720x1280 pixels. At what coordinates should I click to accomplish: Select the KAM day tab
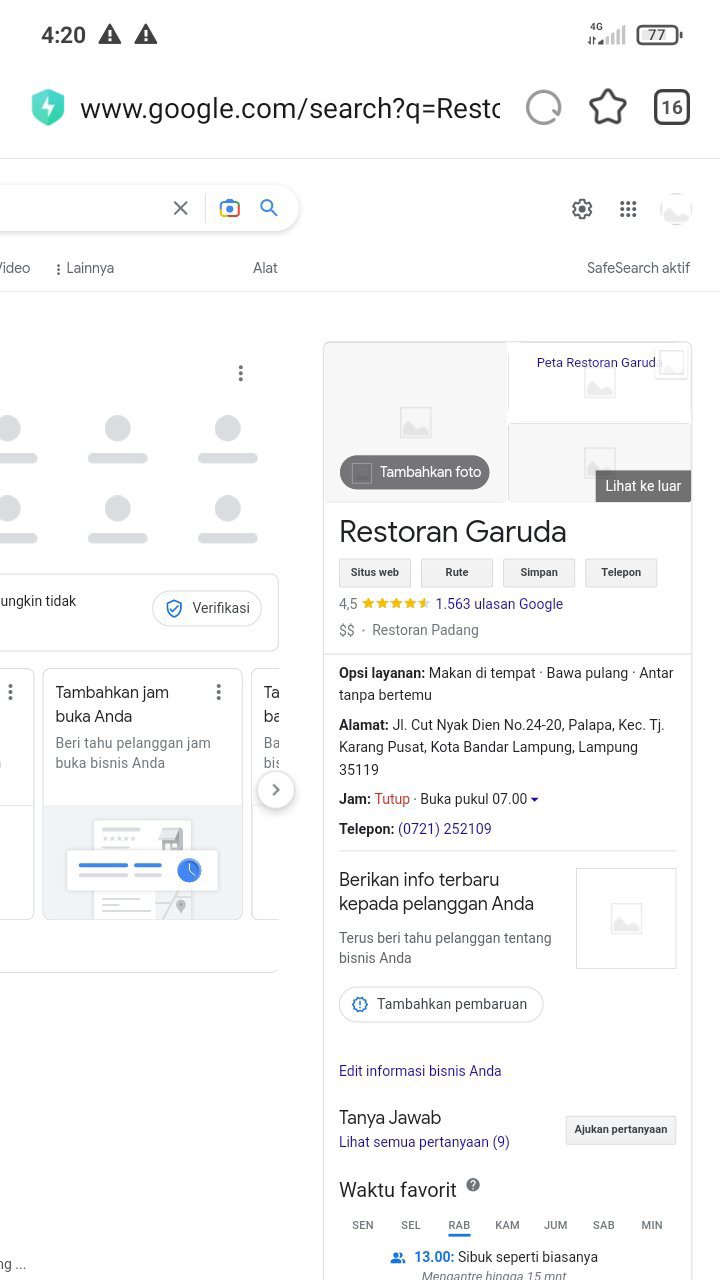(x=507, y=1225)
